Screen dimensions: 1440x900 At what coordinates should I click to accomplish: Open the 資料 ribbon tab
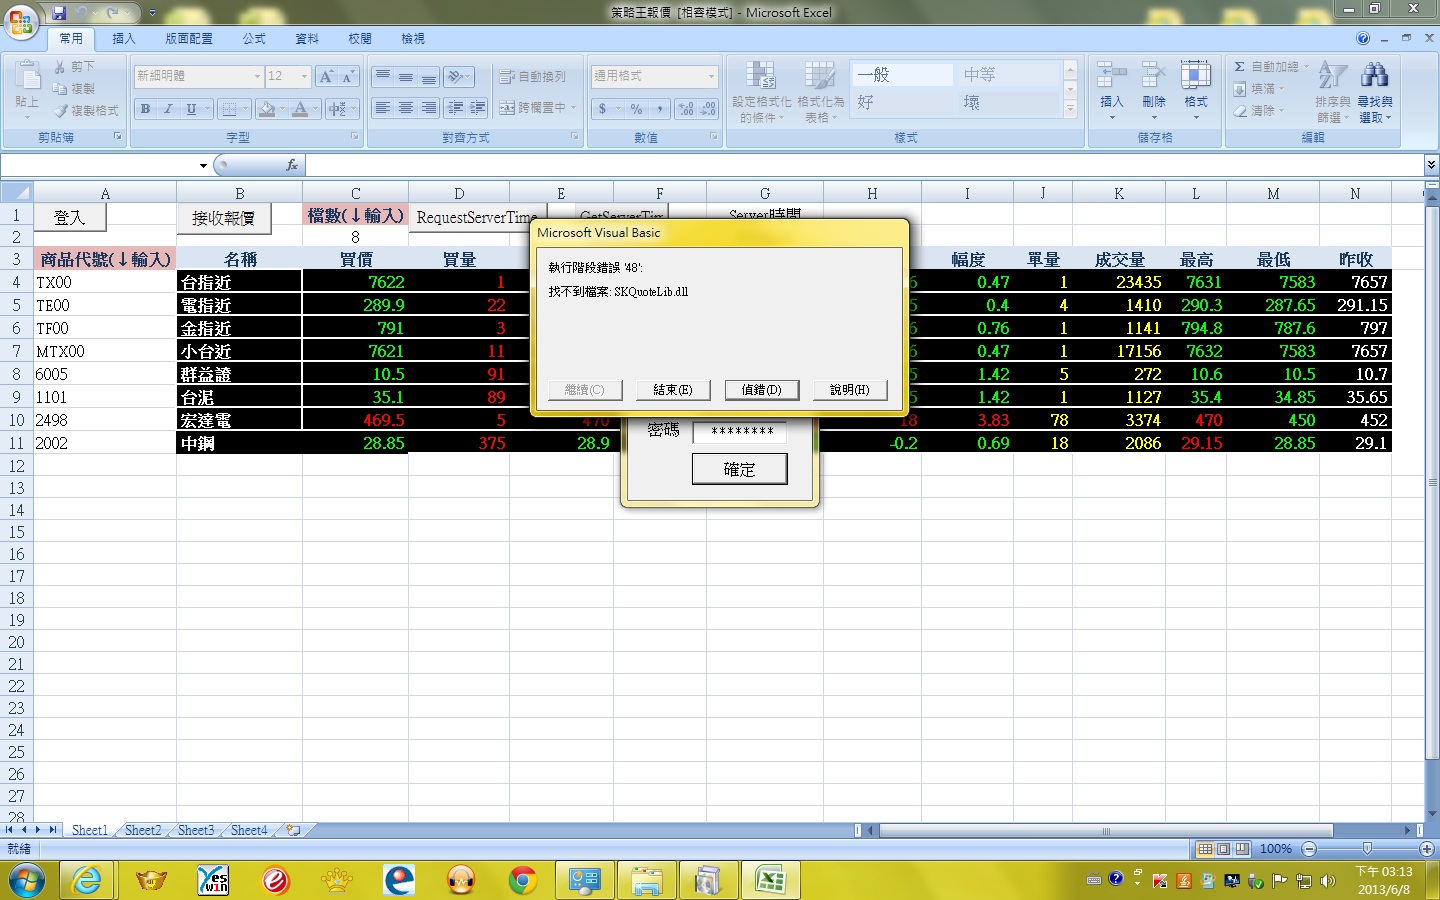click(307, 39)
